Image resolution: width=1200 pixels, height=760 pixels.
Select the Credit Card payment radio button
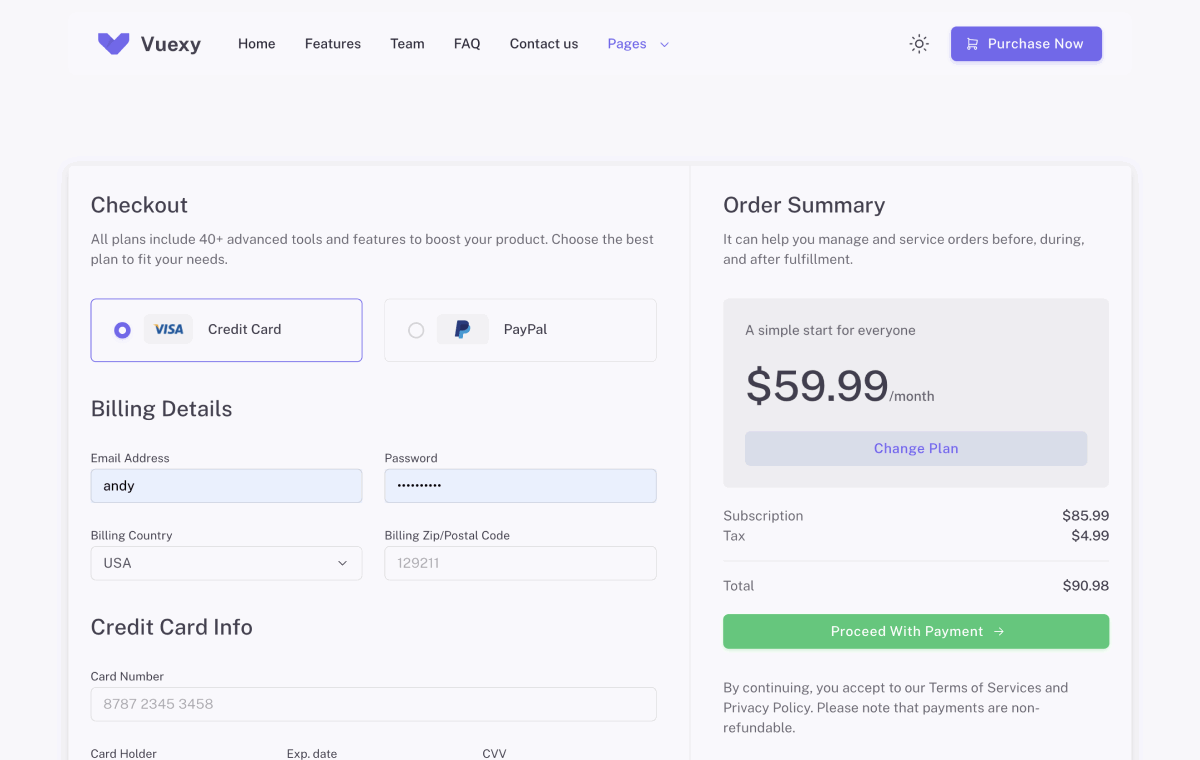pyautogui.click(x=121, y=329)
